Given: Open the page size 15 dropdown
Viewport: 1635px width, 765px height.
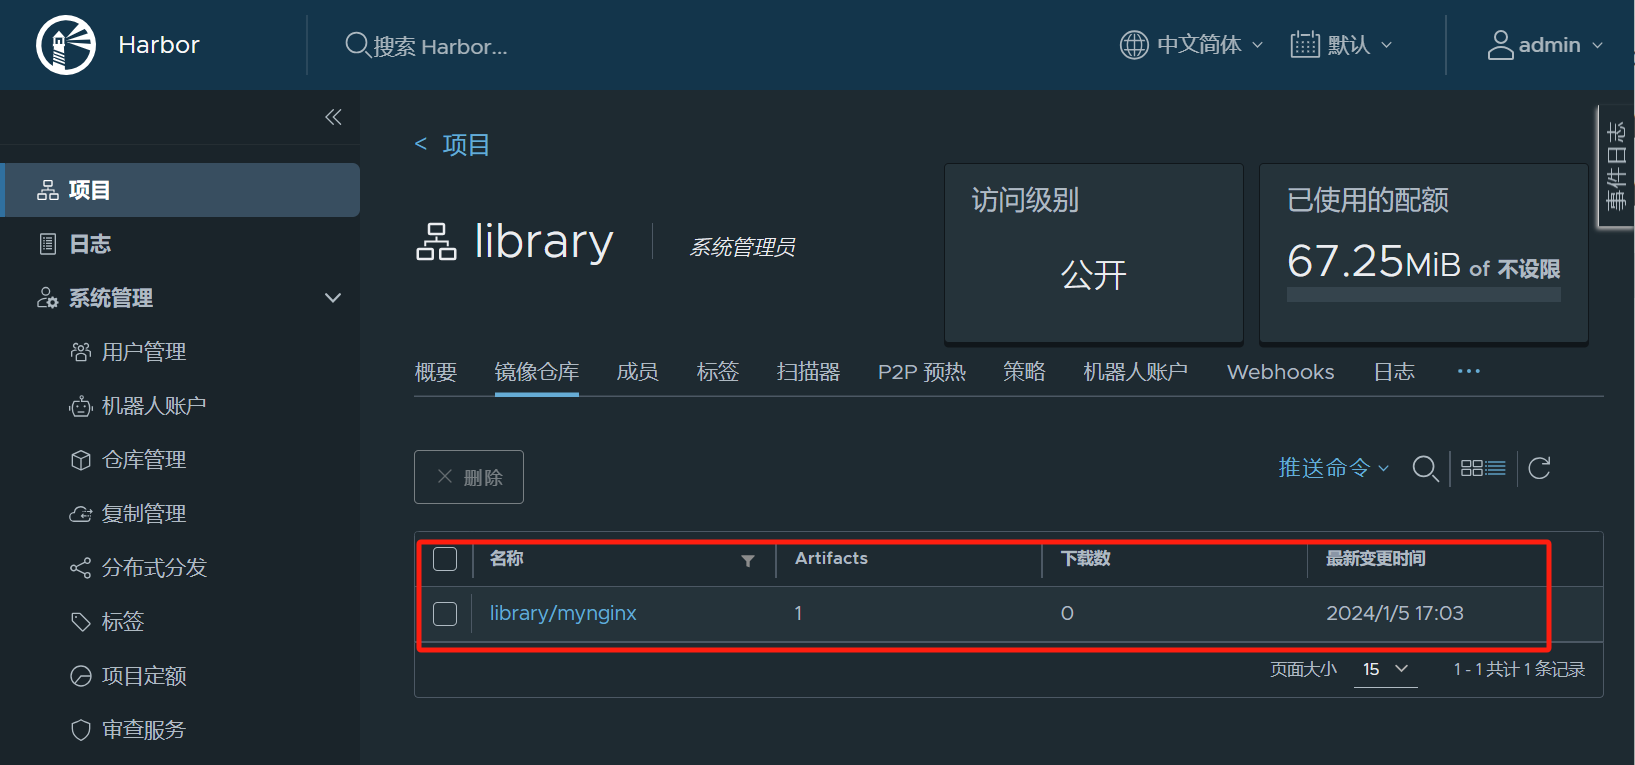Looking at the screenshot, I should (1386, 669).
